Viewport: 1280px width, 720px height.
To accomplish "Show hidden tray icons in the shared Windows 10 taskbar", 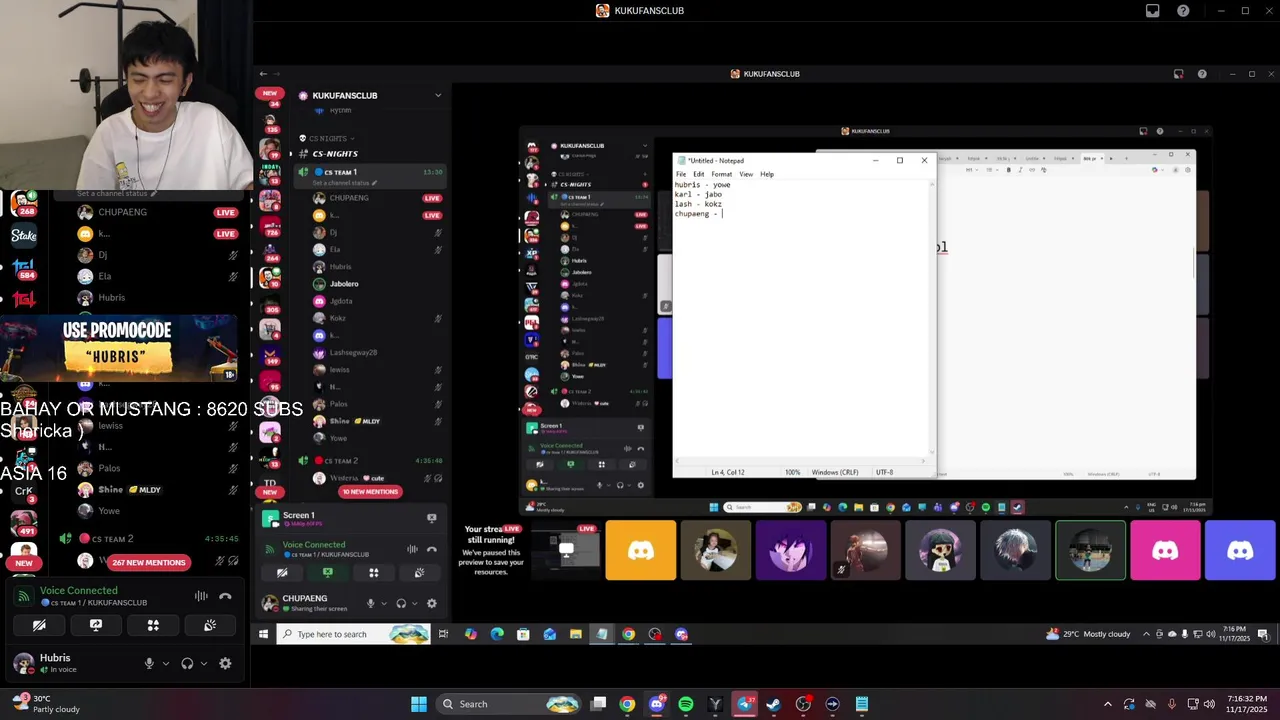I will coord(1146,634).
